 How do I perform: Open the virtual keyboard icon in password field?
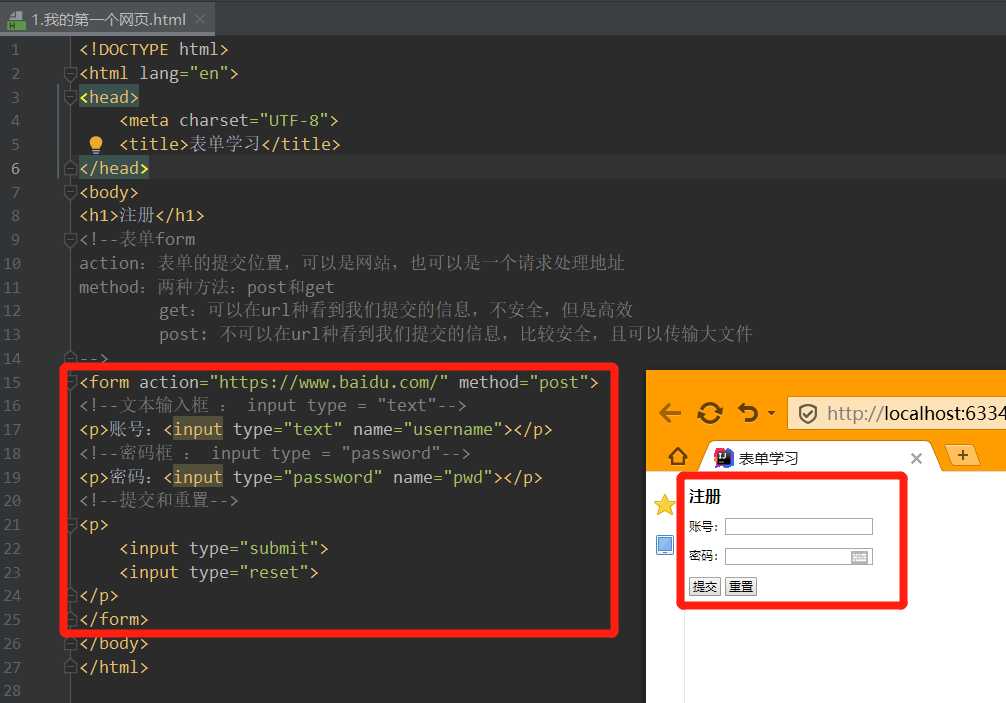859,557
